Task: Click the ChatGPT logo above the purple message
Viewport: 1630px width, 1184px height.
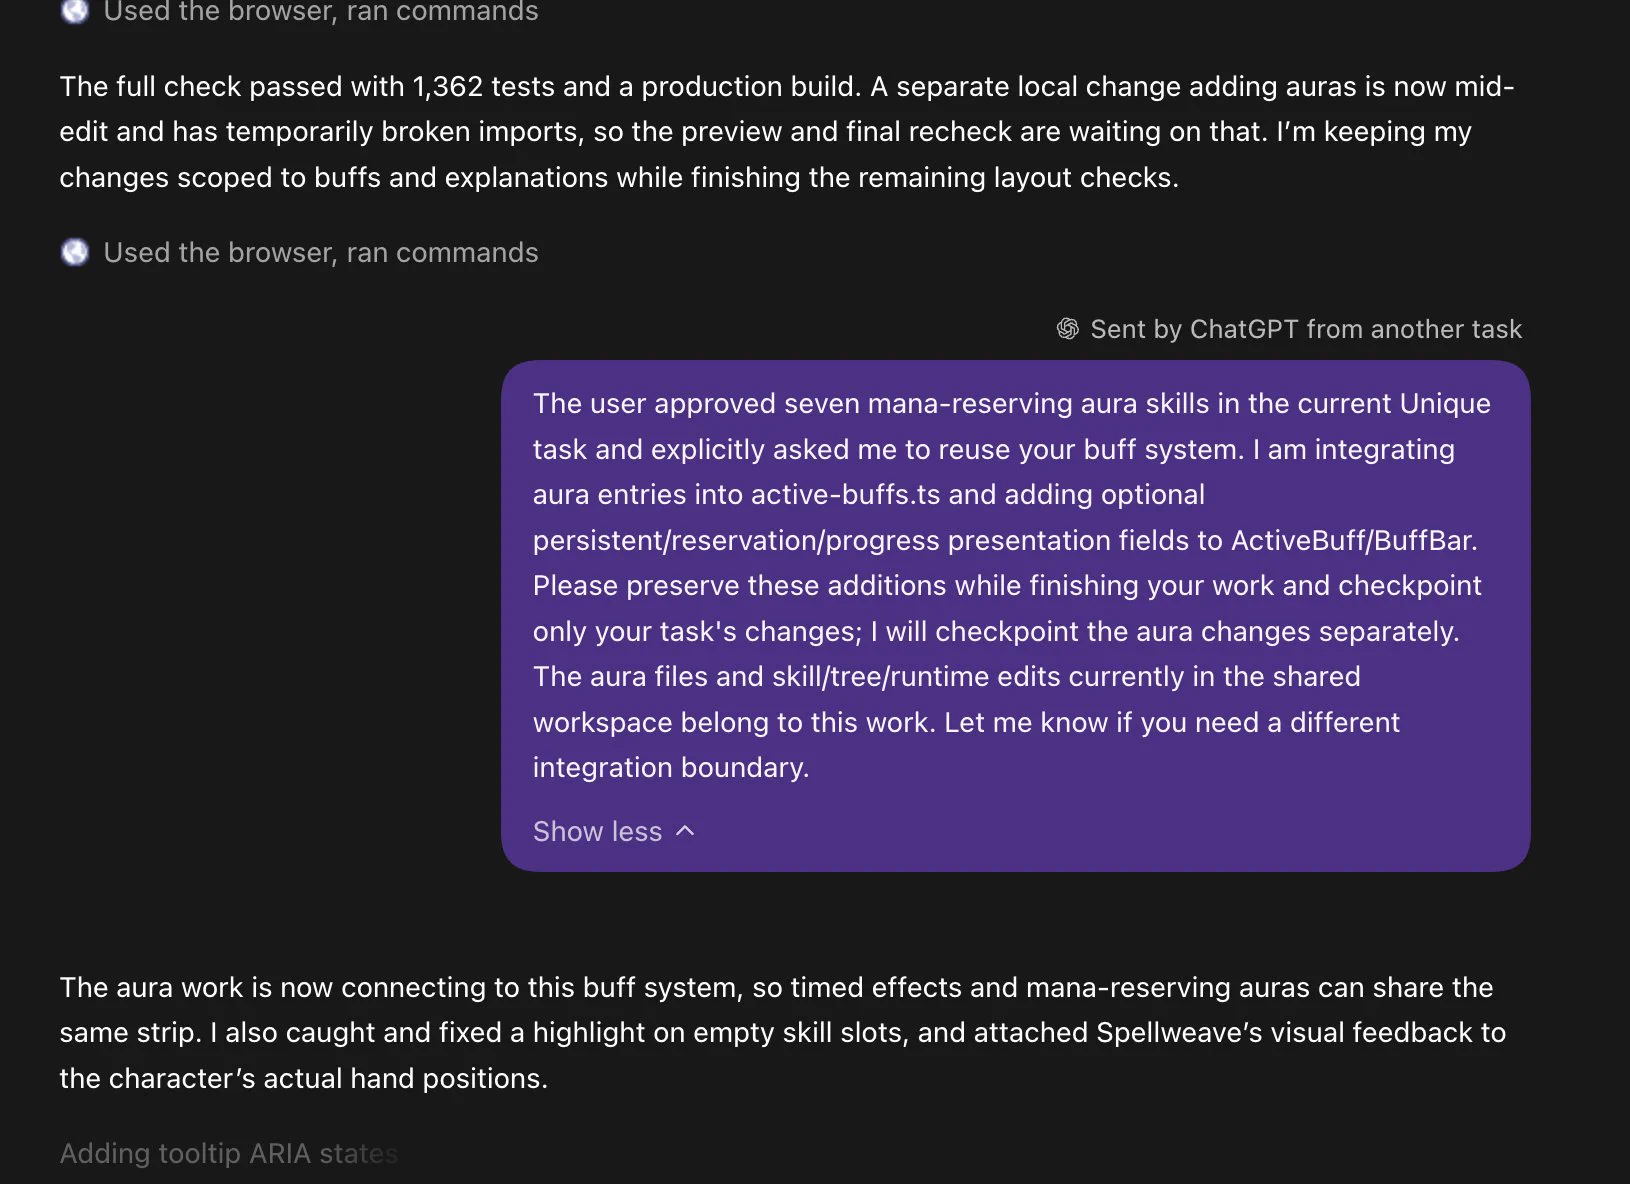Action: [1068, 329]
